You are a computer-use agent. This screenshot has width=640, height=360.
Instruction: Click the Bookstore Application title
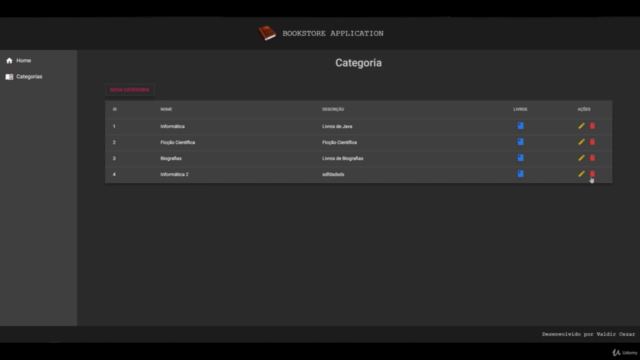333,33
